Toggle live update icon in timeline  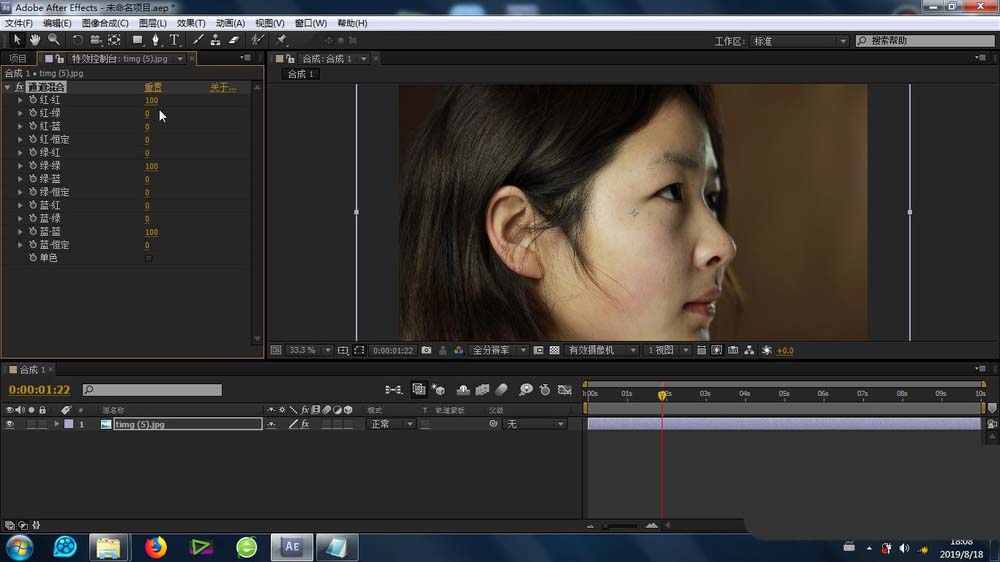[418, 390]
